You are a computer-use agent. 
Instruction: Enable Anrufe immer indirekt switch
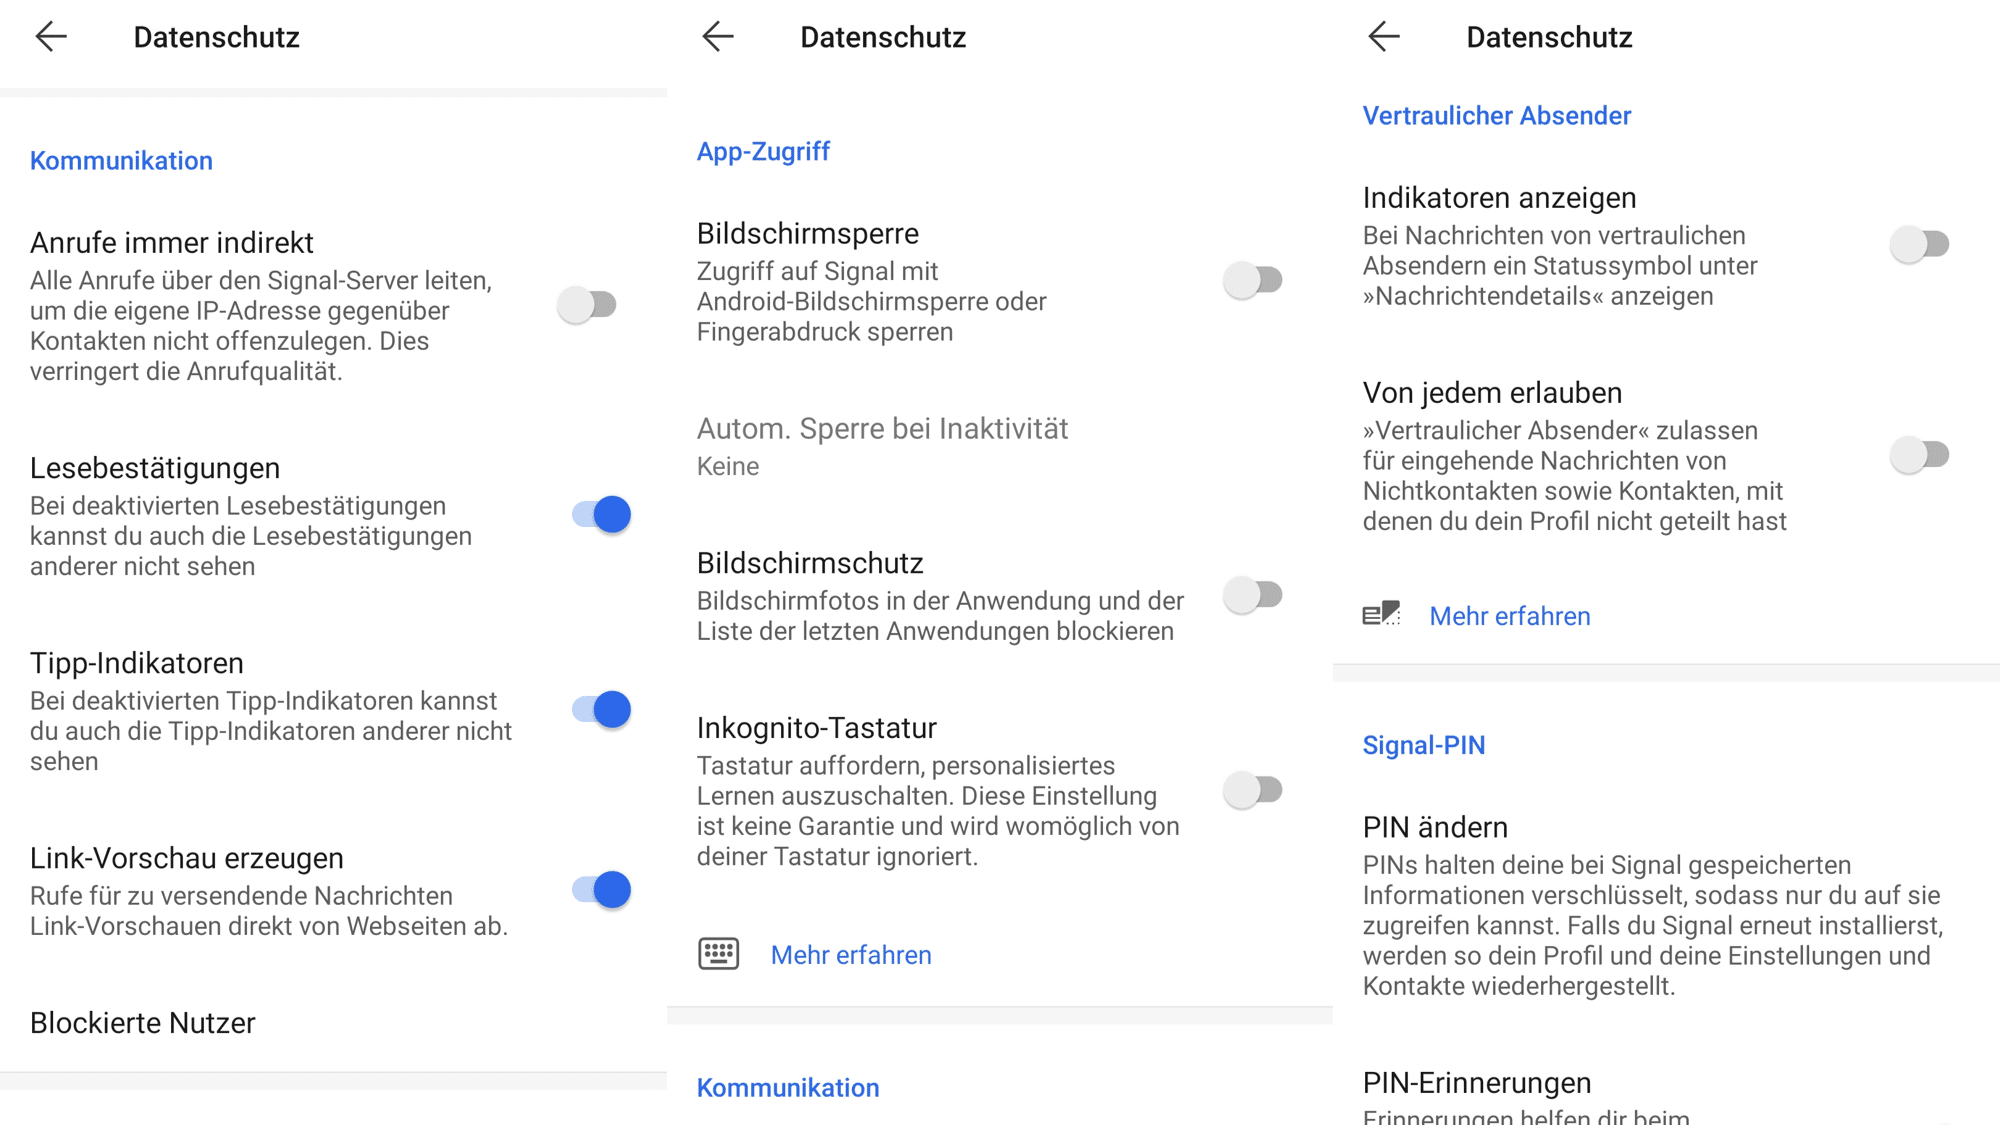(588, 305)
